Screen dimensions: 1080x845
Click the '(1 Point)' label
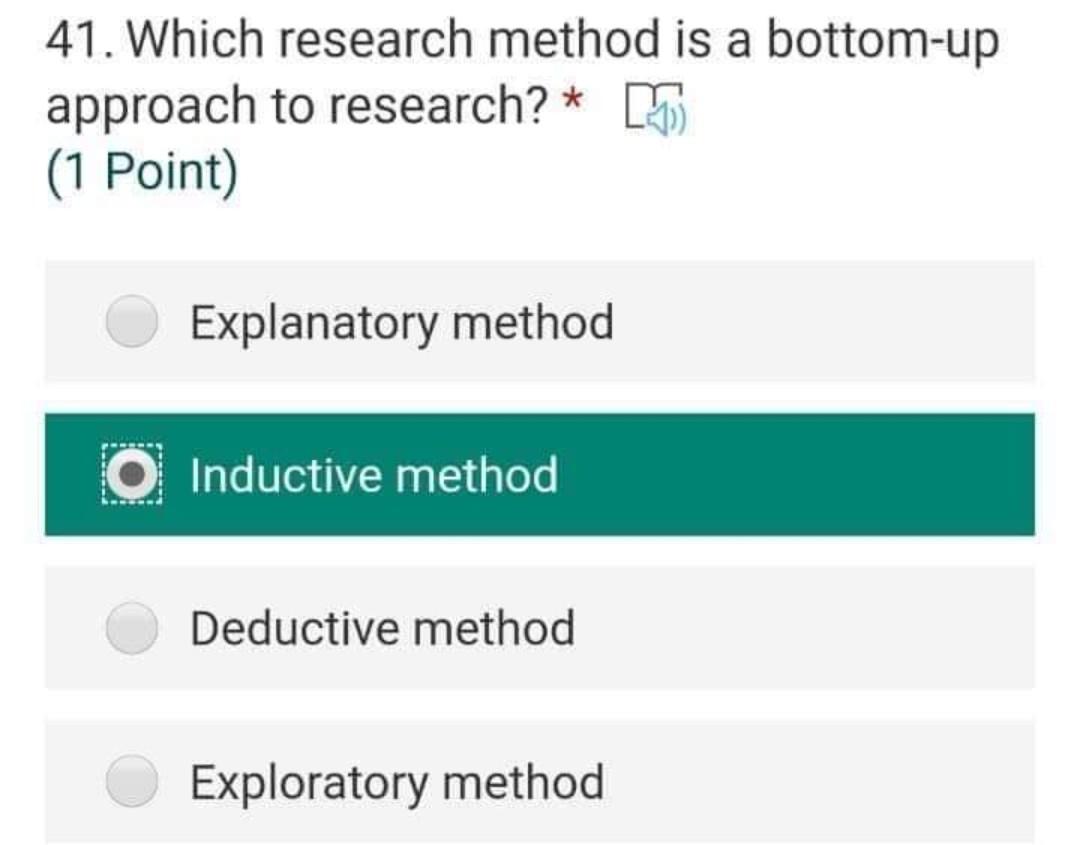click(x=142, y=172)
